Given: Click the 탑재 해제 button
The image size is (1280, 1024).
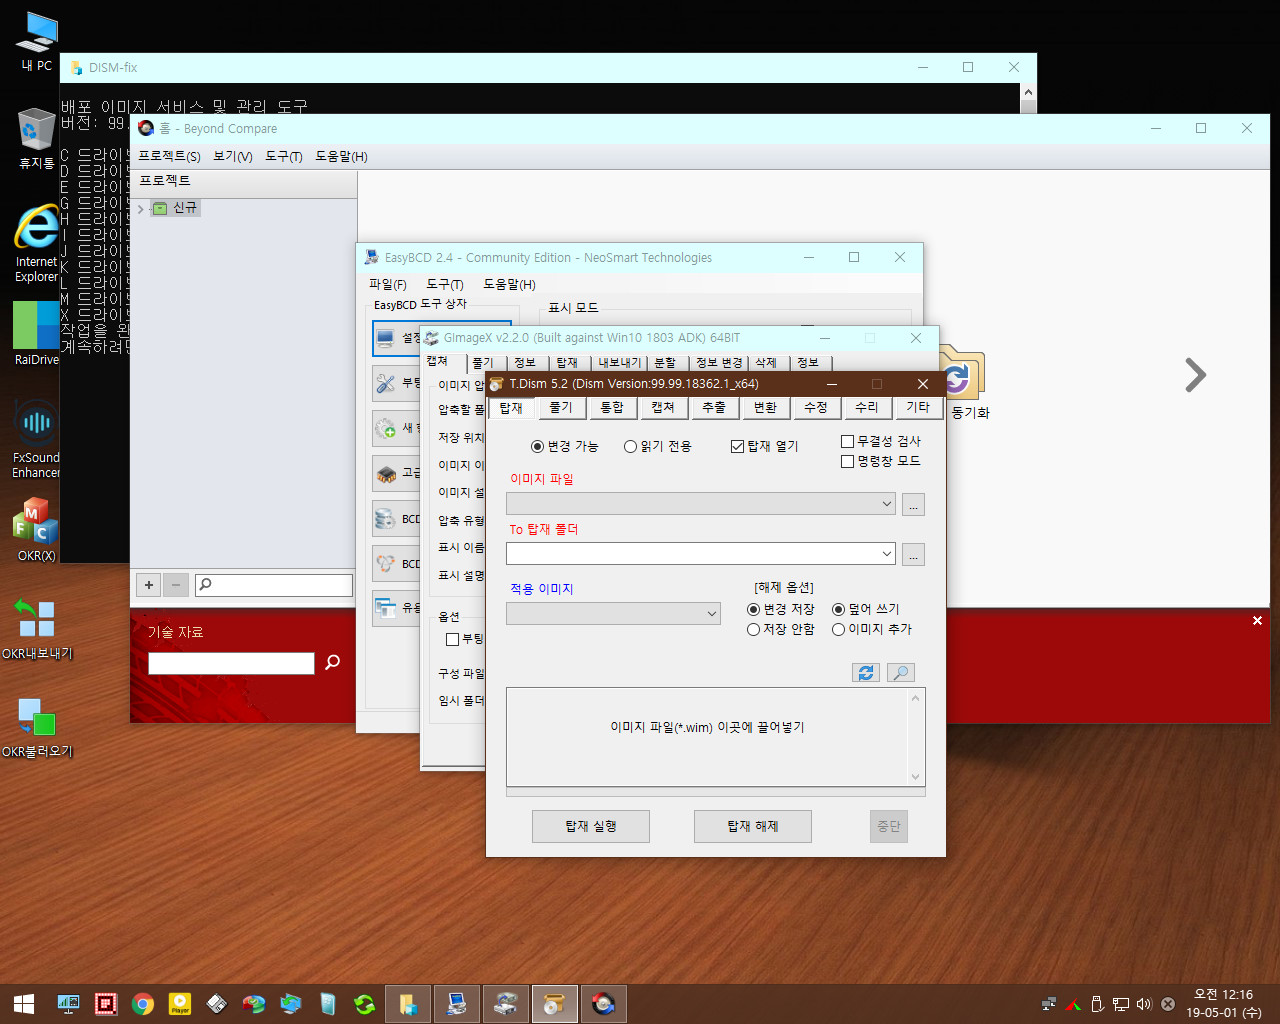Looking at the screenshot, I should [753, 826].
